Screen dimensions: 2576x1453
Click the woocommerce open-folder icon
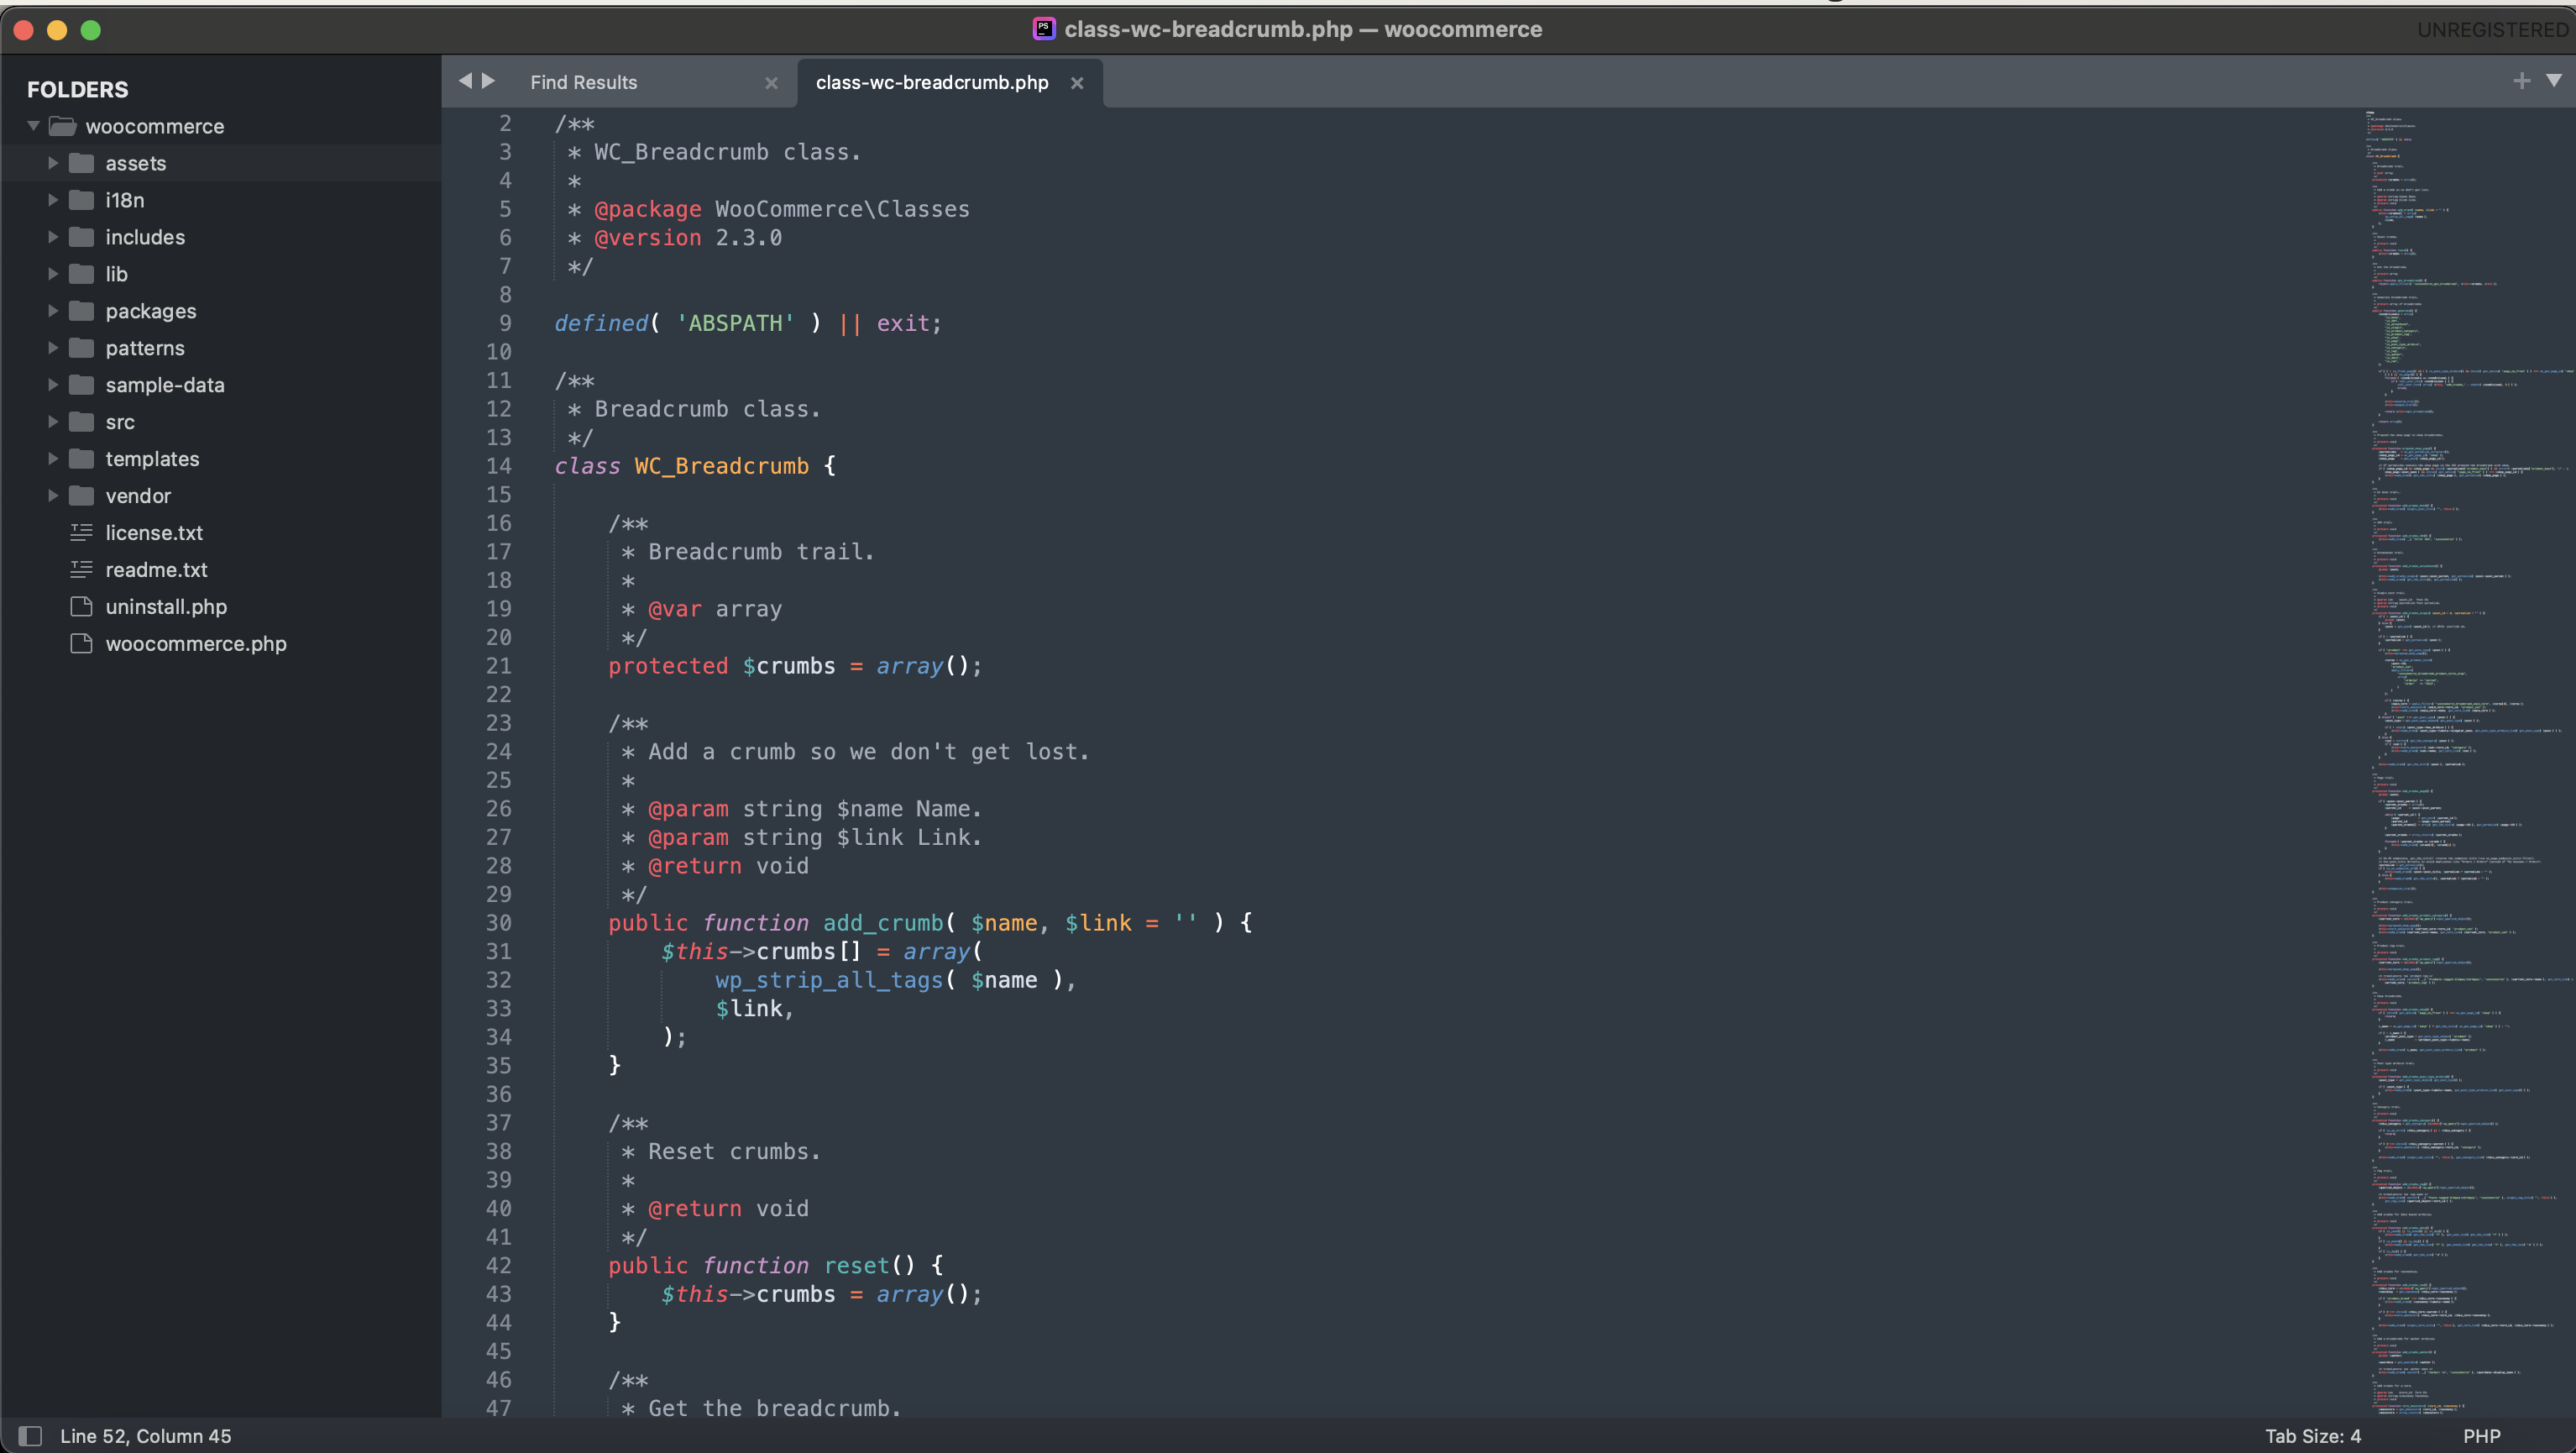(63, 126)
